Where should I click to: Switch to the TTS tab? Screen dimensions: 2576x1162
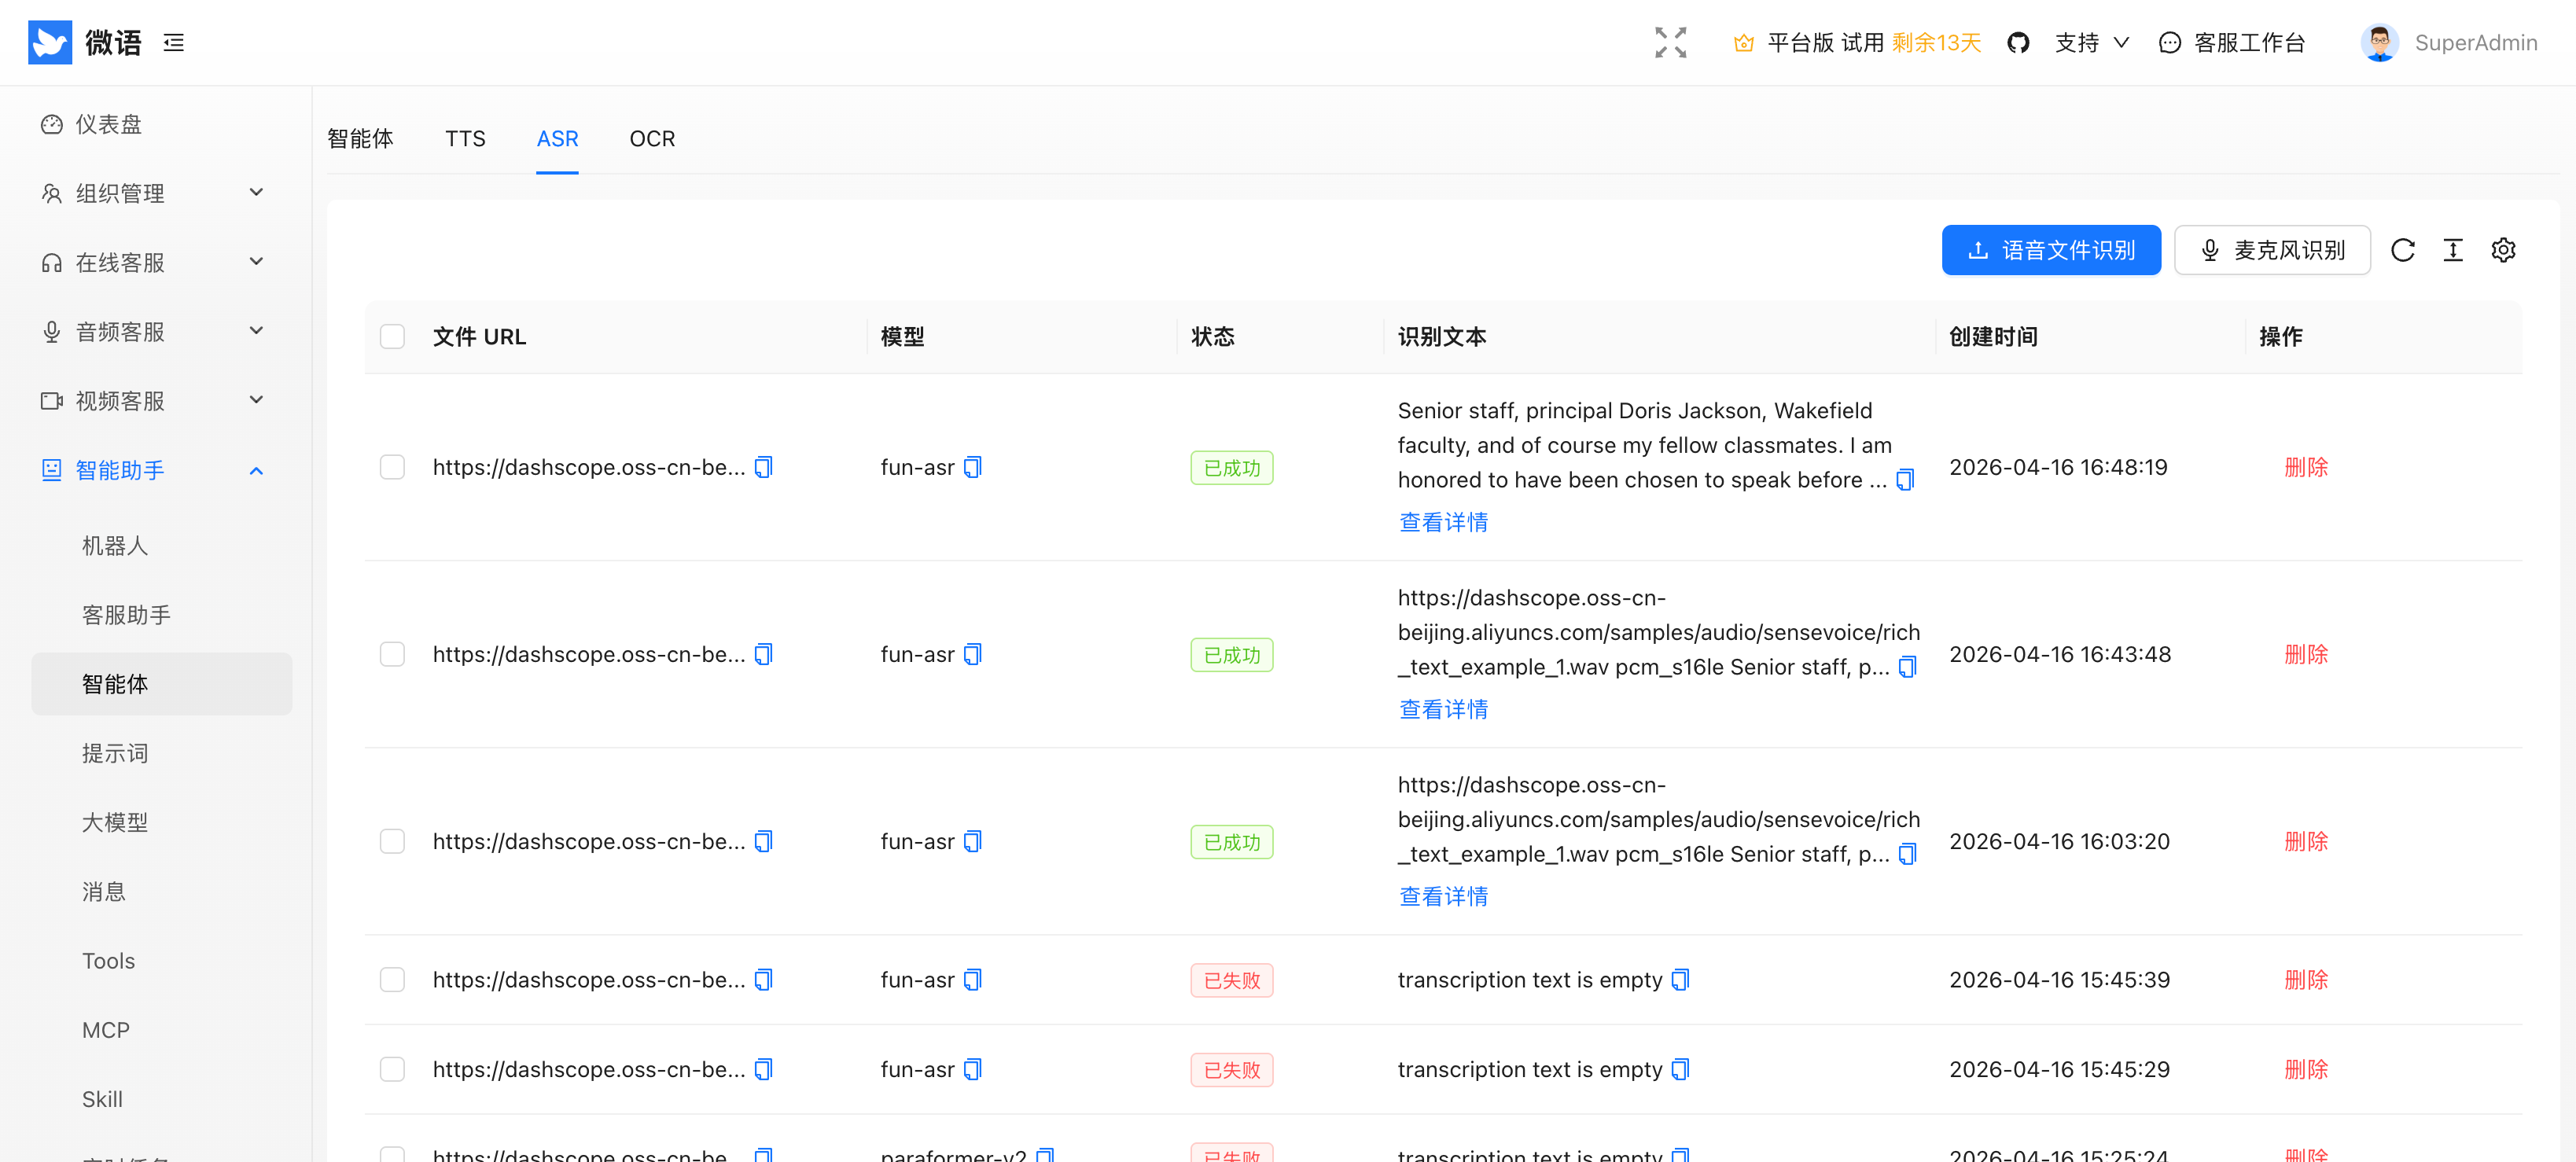465,139
